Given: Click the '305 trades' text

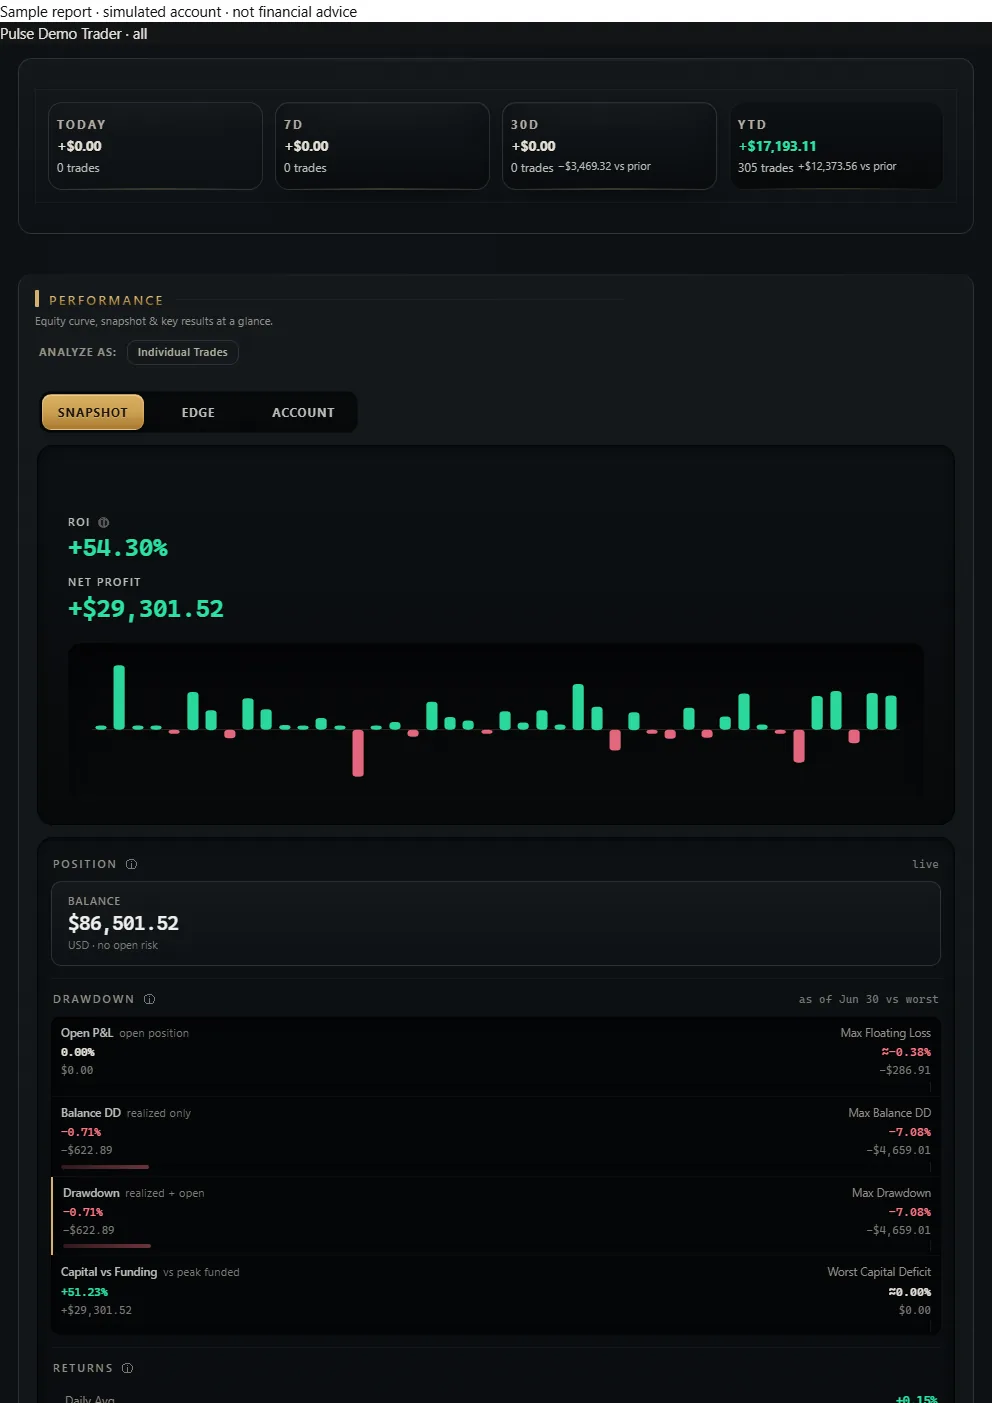Looking at the screenshot, I should 765,168.
